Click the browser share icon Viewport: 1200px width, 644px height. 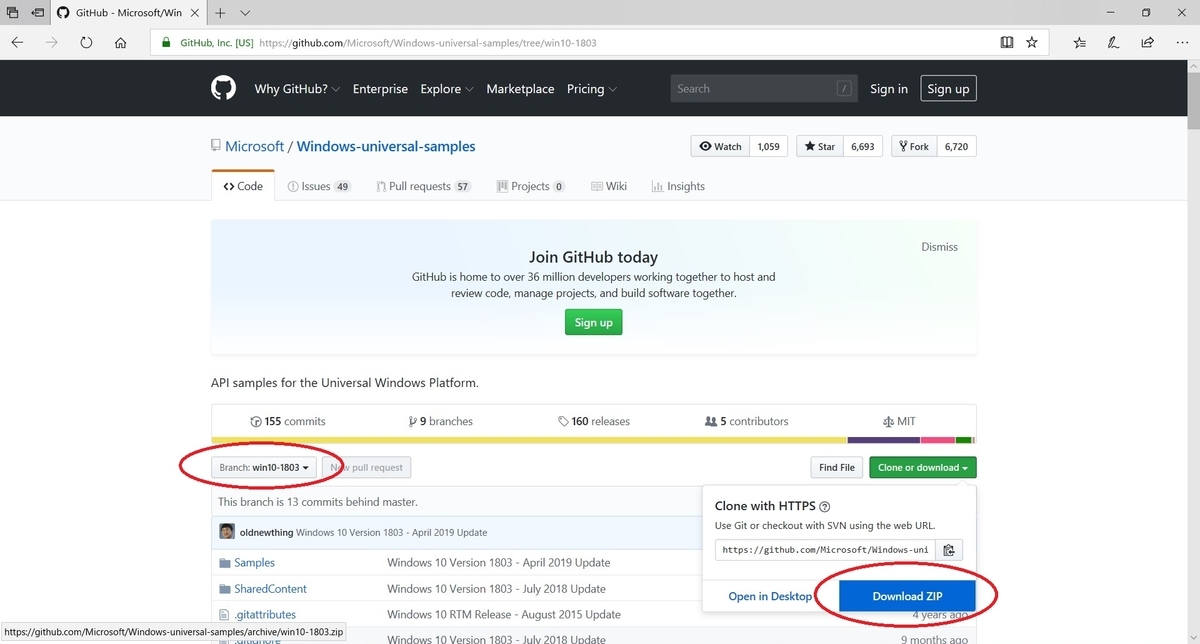pyautogui.click(x=1148, y=43)
